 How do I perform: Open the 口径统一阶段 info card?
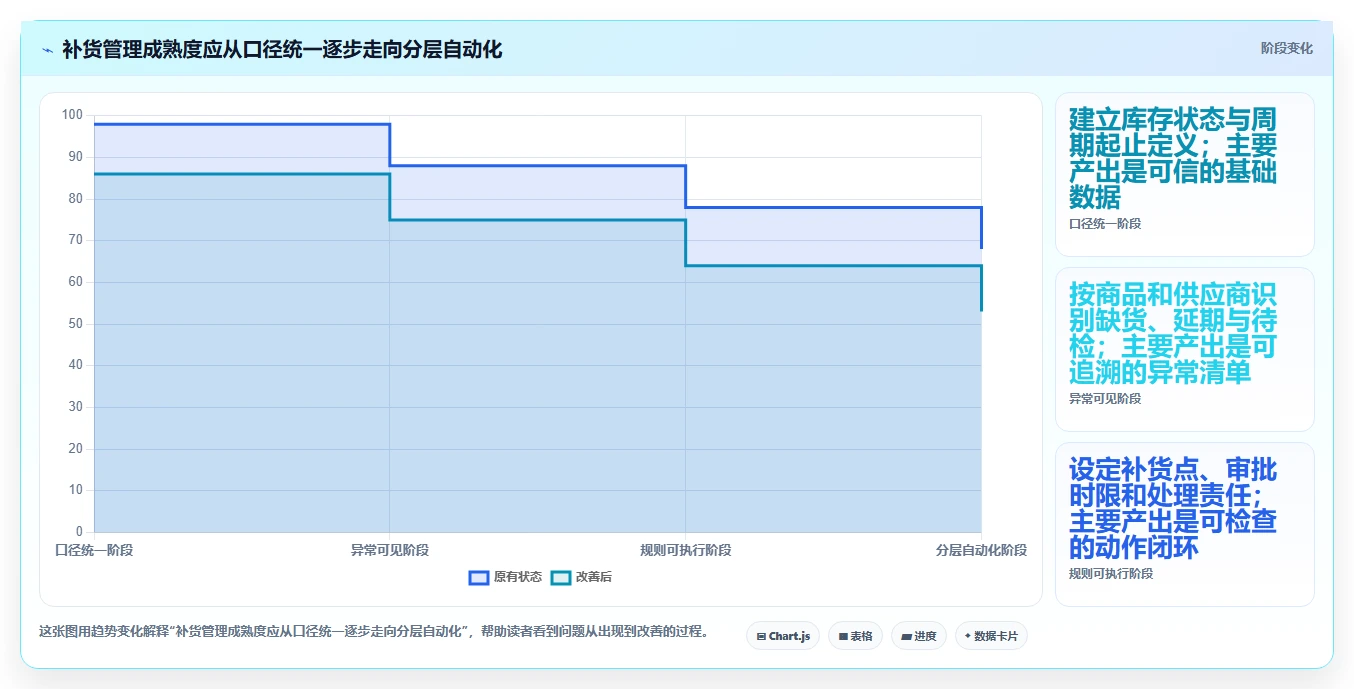click(x=1184, y=175)
